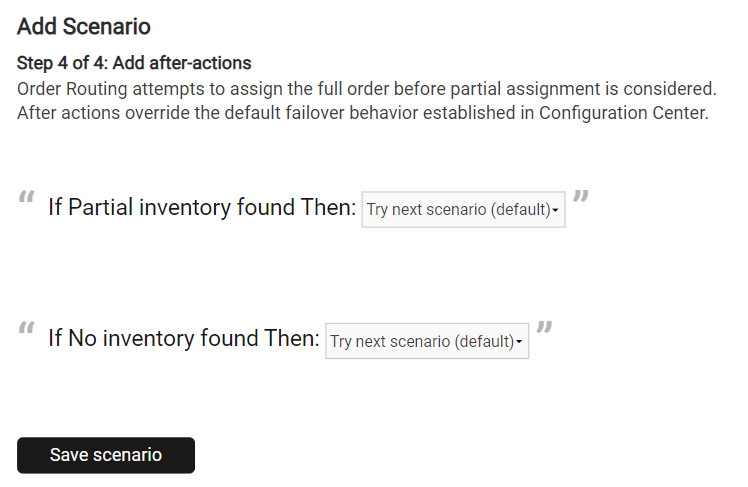
Task: Open the Partial inventory action dropdown
Action: click(x=462, y=210)
